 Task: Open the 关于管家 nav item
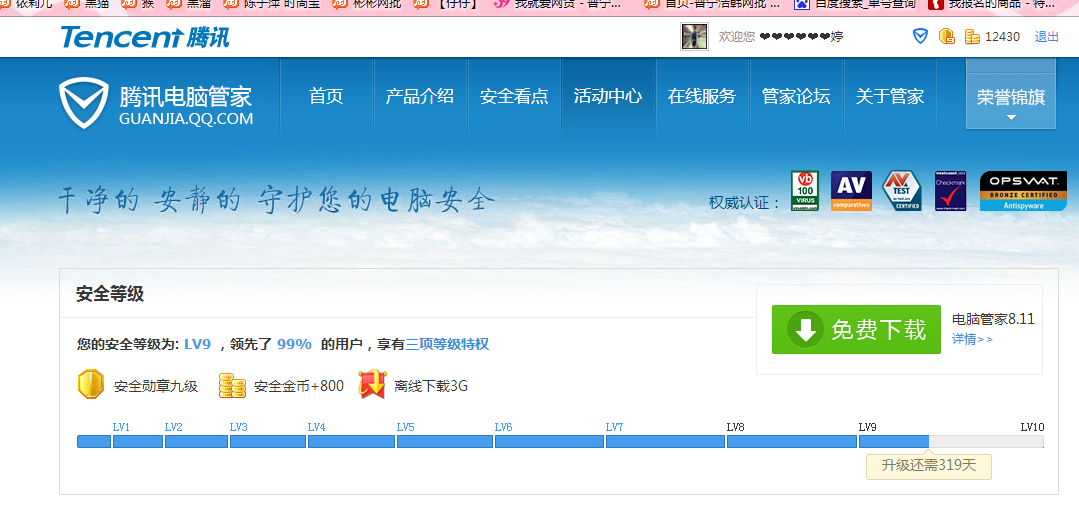point(889,96)
